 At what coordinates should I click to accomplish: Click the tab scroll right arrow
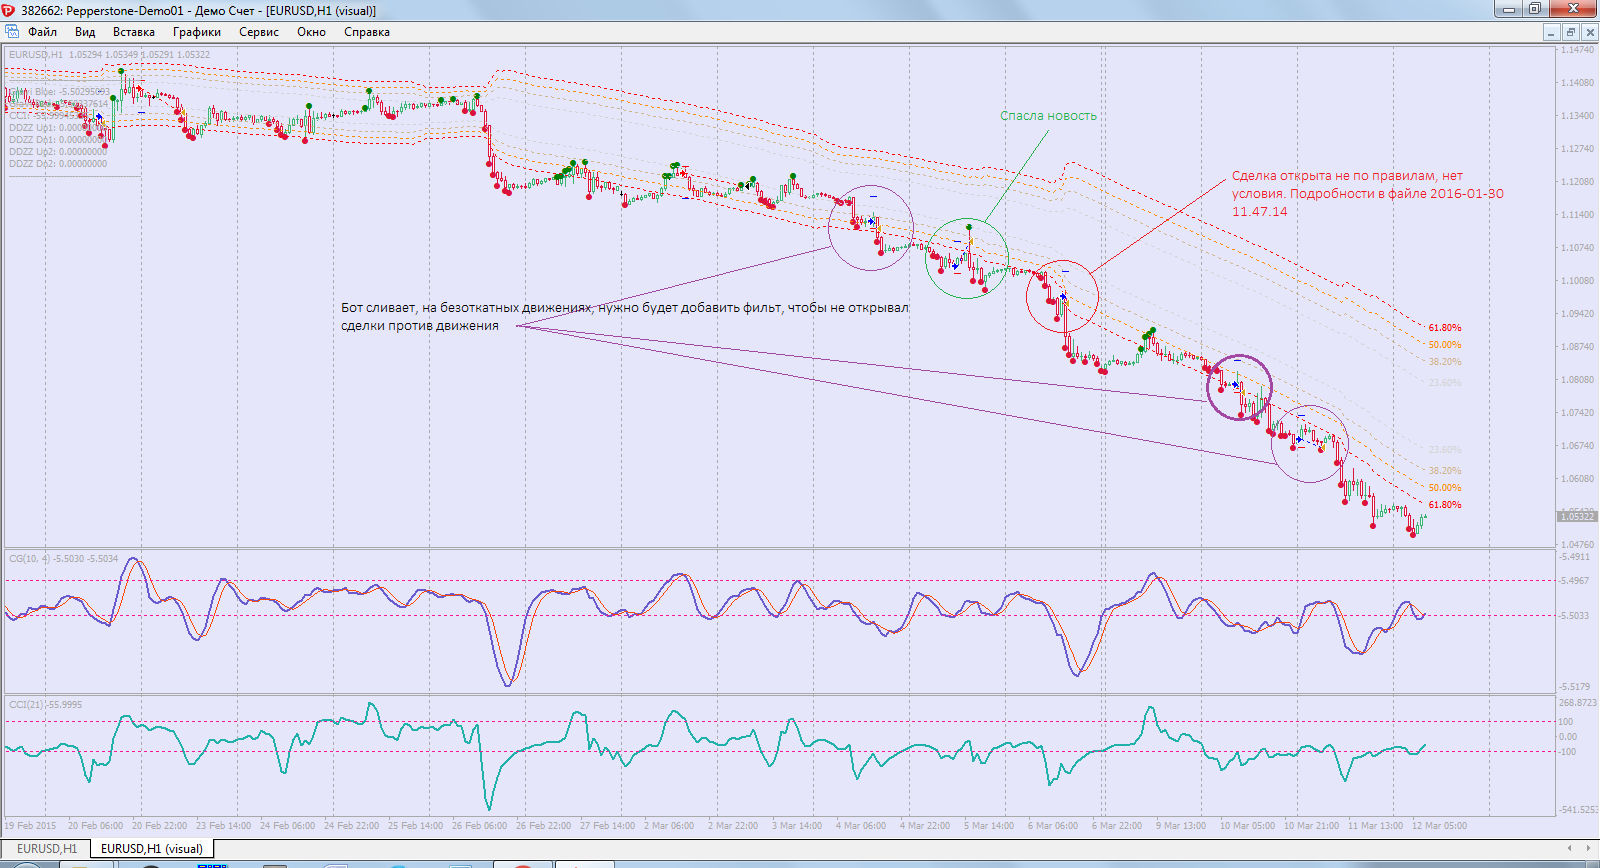tap(1588, 848)
